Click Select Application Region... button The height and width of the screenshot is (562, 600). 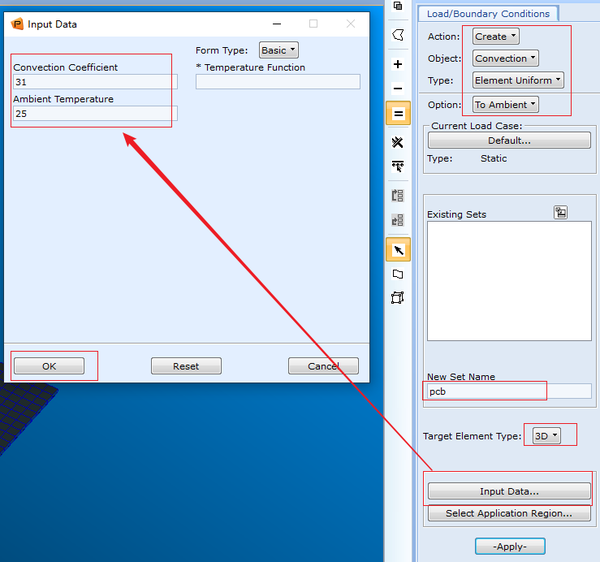(x=509, y=513)
